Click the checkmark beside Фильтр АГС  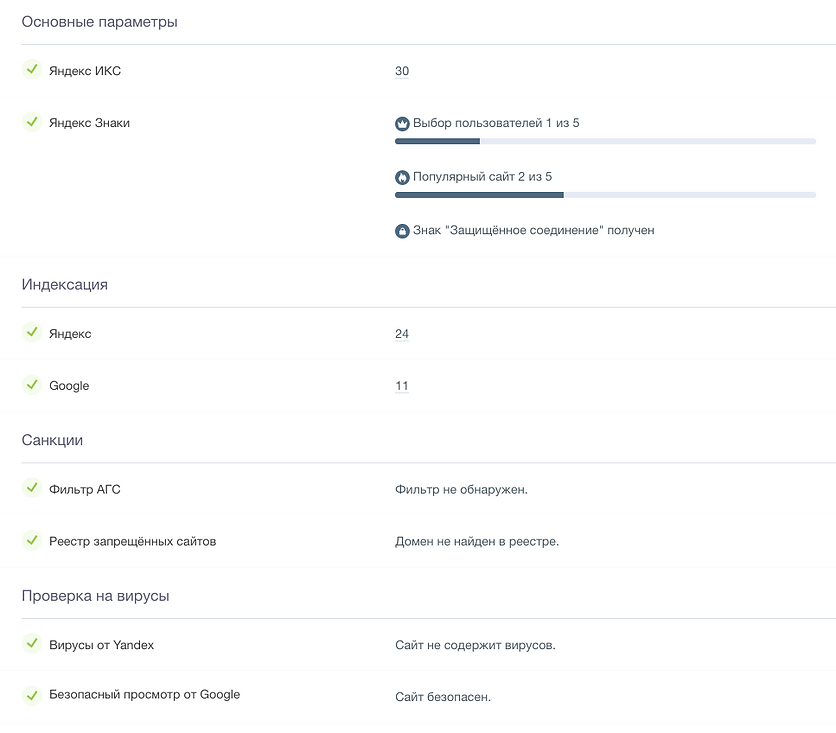pos(32,488)
